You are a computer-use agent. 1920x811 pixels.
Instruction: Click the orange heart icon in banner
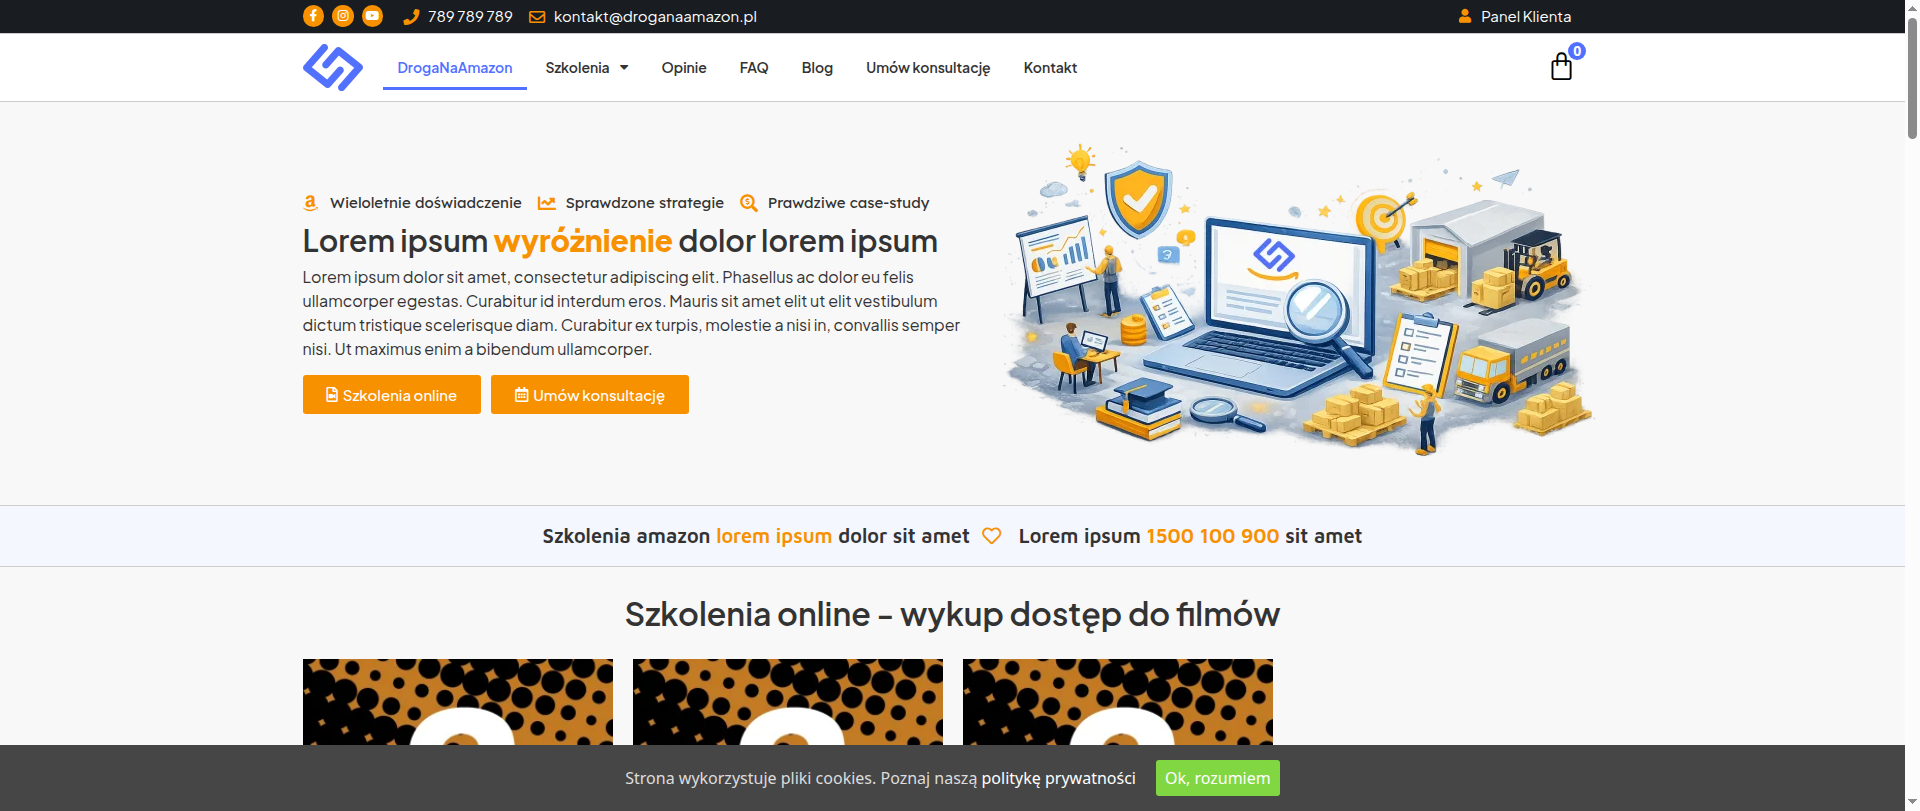pos(991,536)
